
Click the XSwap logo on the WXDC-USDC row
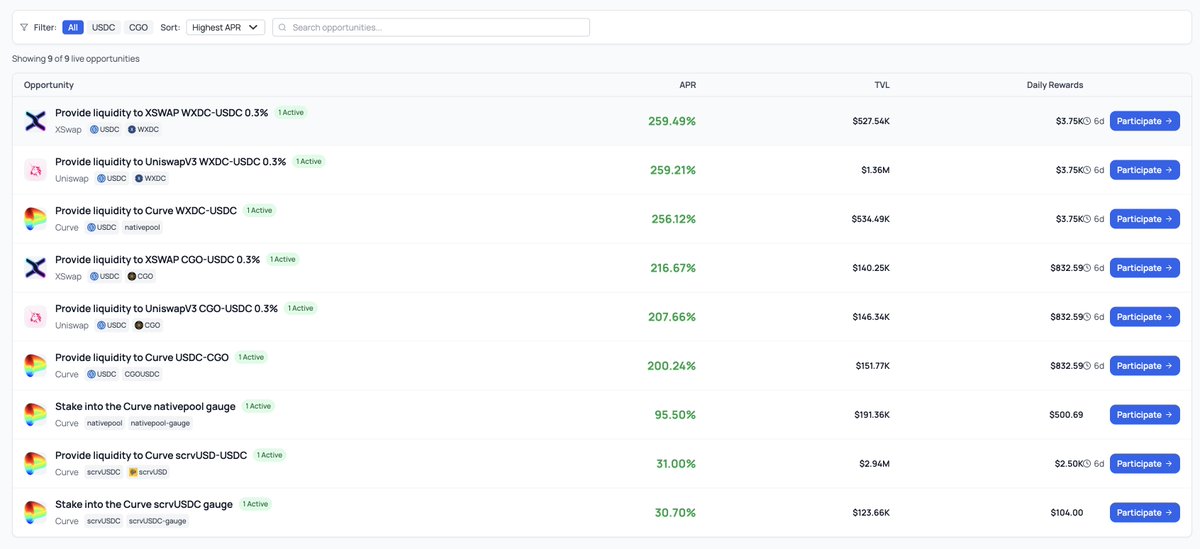point(35,121)
